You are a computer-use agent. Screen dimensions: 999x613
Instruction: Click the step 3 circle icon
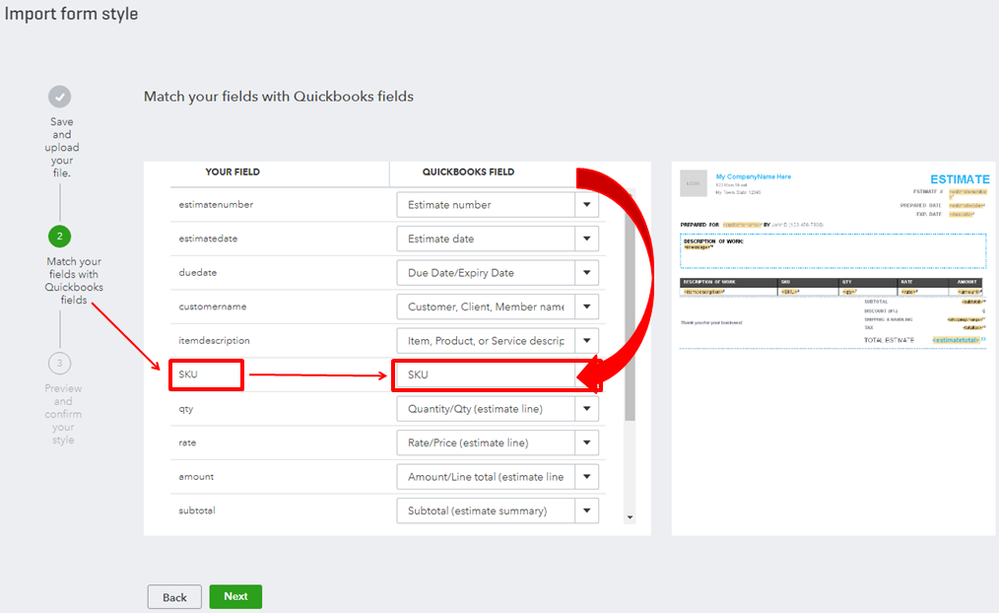60,363
